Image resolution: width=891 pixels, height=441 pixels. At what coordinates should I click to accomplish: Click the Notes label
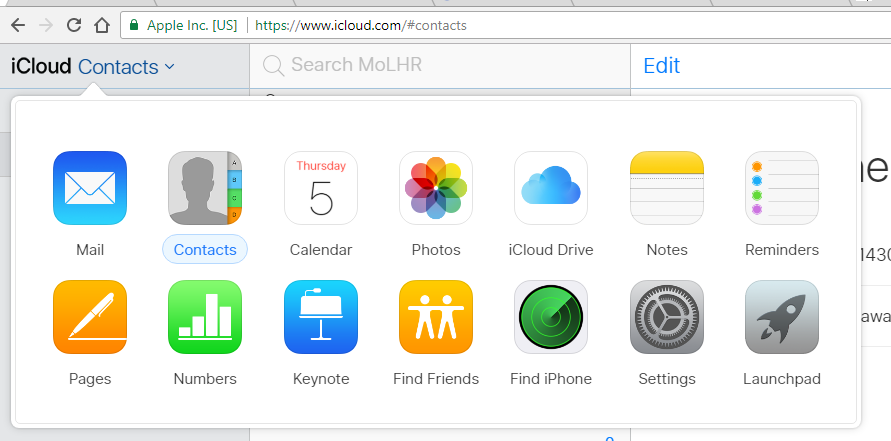[x=667, y=249]
